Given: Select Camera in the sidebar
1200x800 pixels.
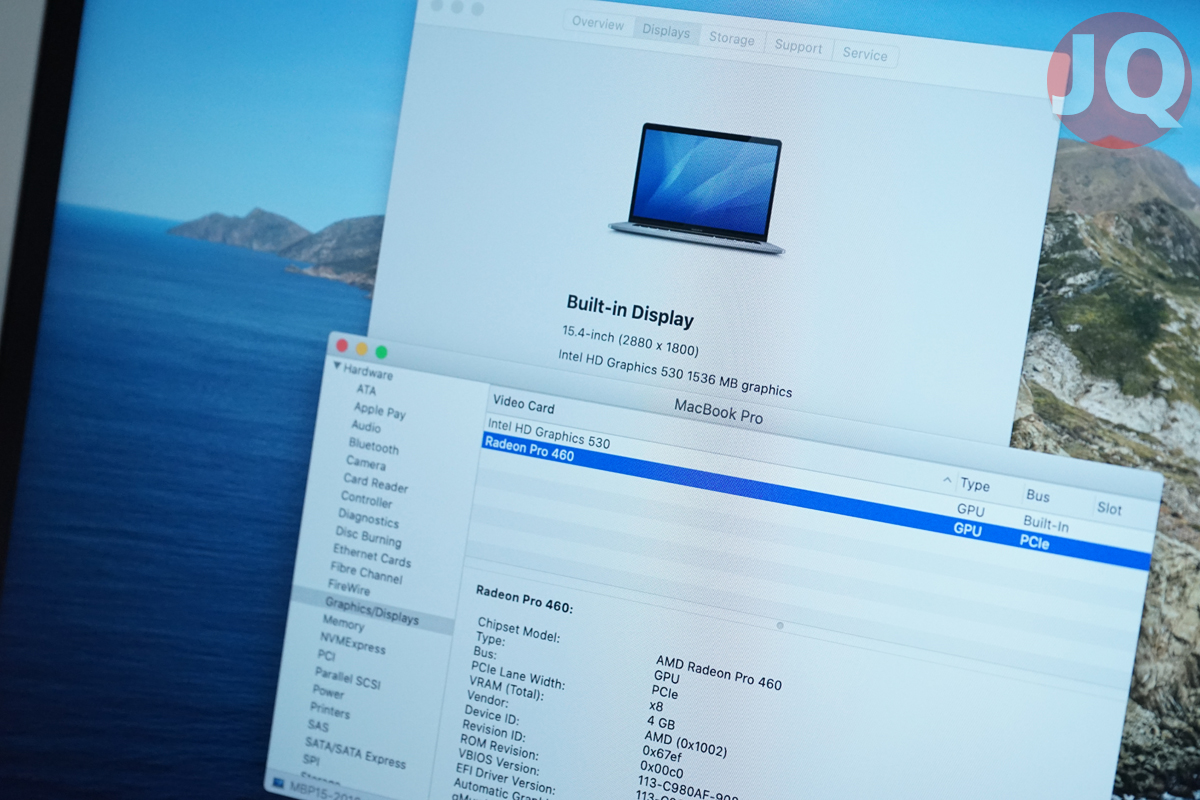Looking at the screenshot, I should coord(366,463).
